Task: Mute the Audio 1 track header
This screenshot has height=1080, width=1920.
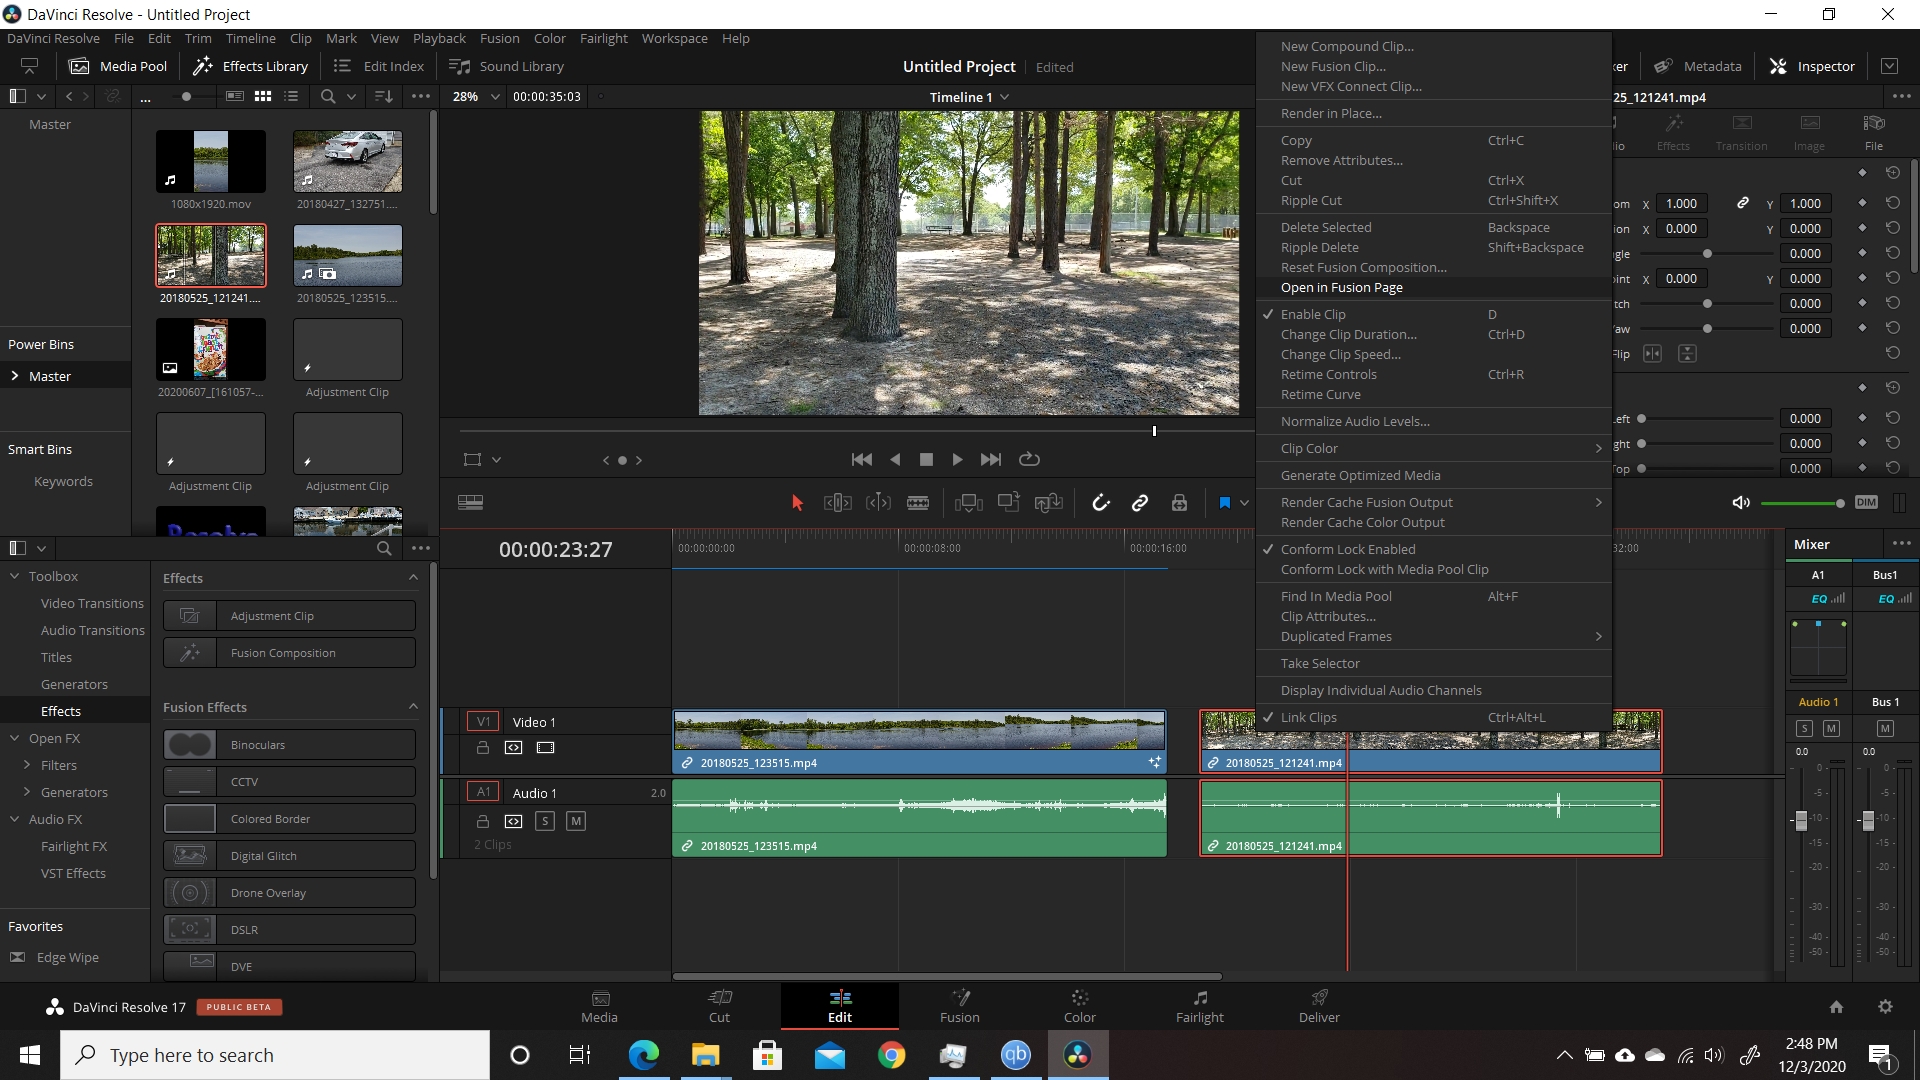Action: (x=576, y=821)
